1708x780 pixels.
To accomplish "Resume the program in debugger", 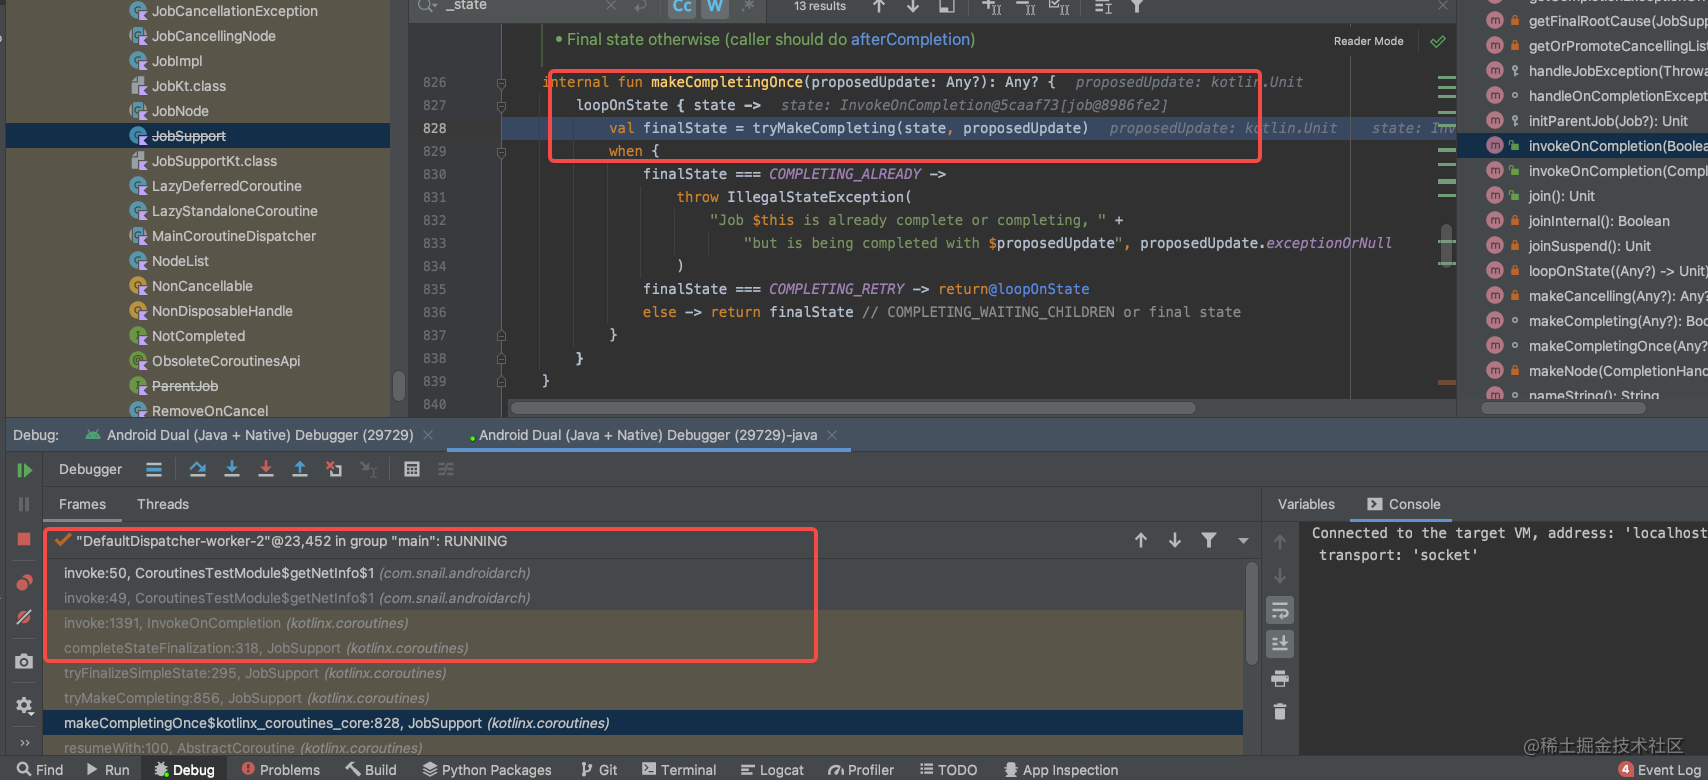I will point(24,470).
